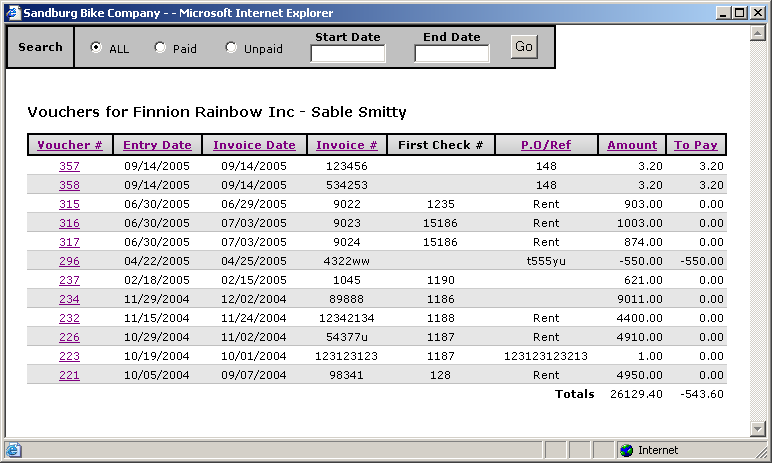Sort by Invoice Date column header
The width and height of the screenshot is (772, 463).
[x=254, y=145]
